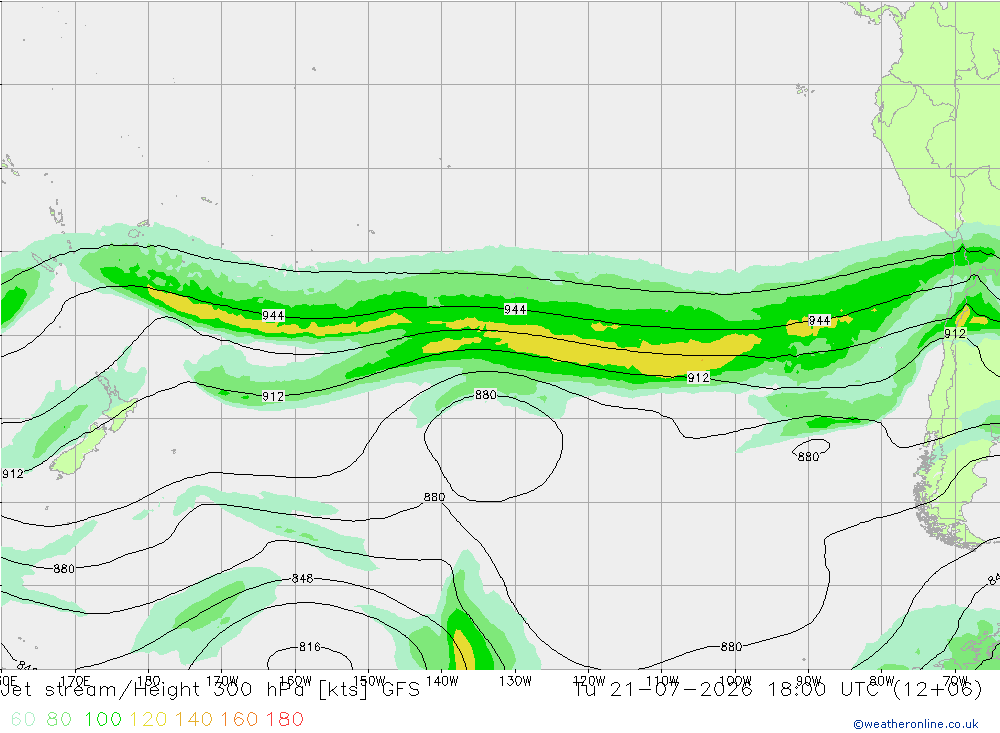Click the 120W longitude axis label
The image size is (1000, 733).
pos(589,681)
